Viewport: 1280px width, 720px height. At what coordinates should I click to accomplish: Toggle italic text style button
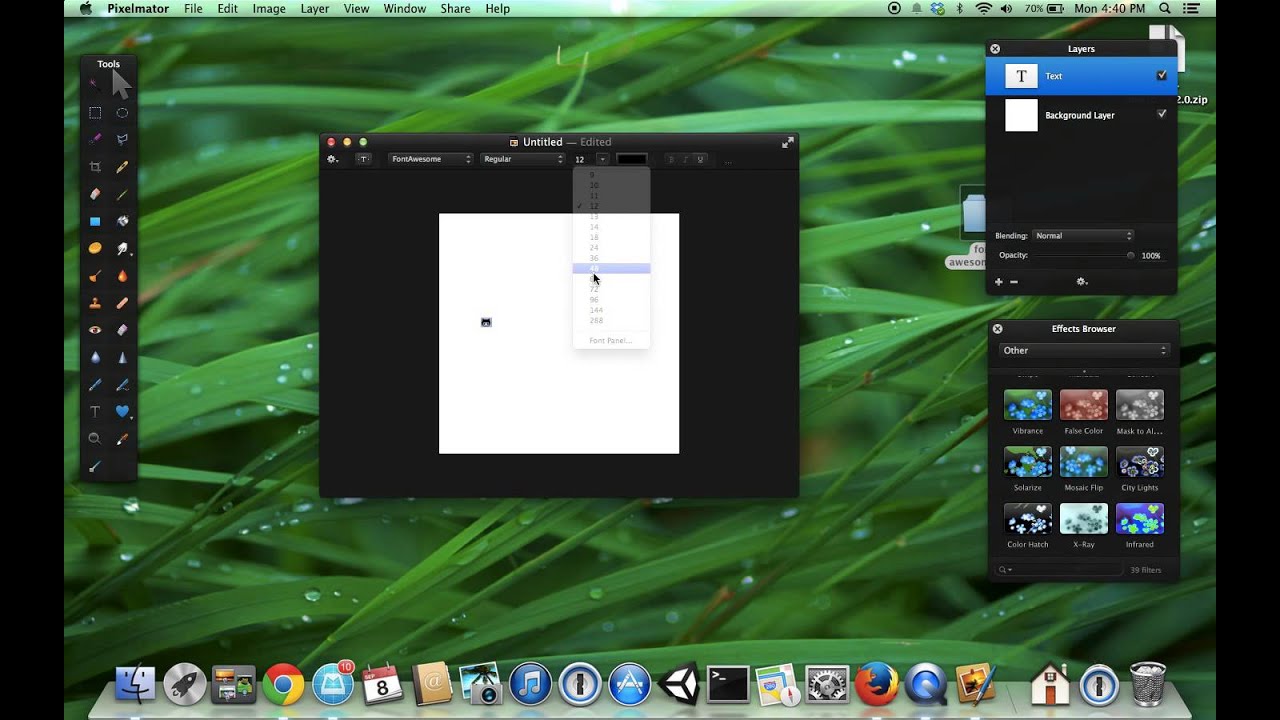(x=686, y=159)
